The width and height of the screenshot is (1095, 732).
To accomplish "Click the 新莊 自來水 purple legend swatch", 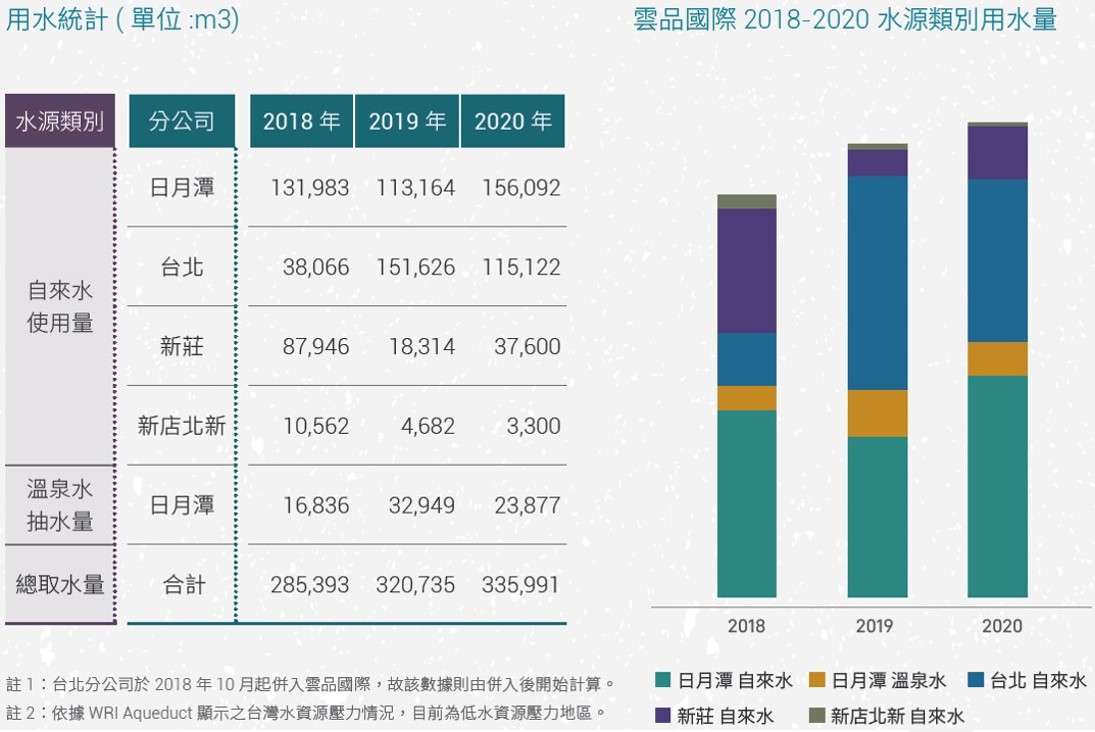I will click(x=663, y=715).
